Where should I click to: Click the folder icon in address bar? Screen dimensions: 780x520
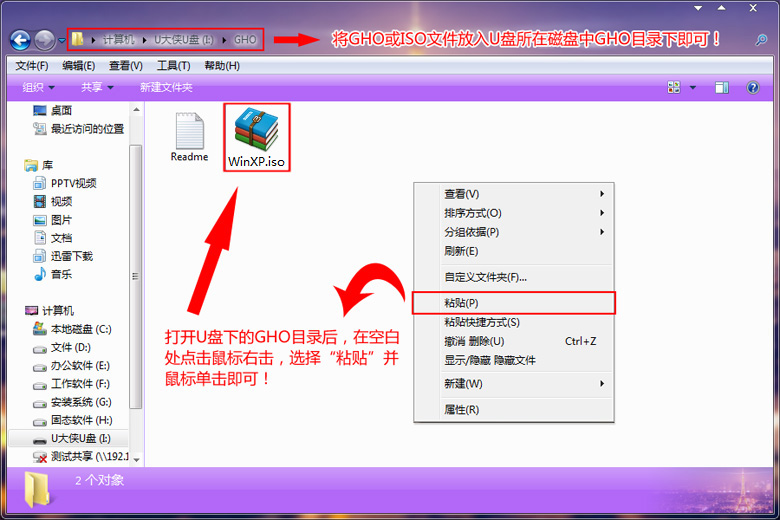[x=78, y=39]
